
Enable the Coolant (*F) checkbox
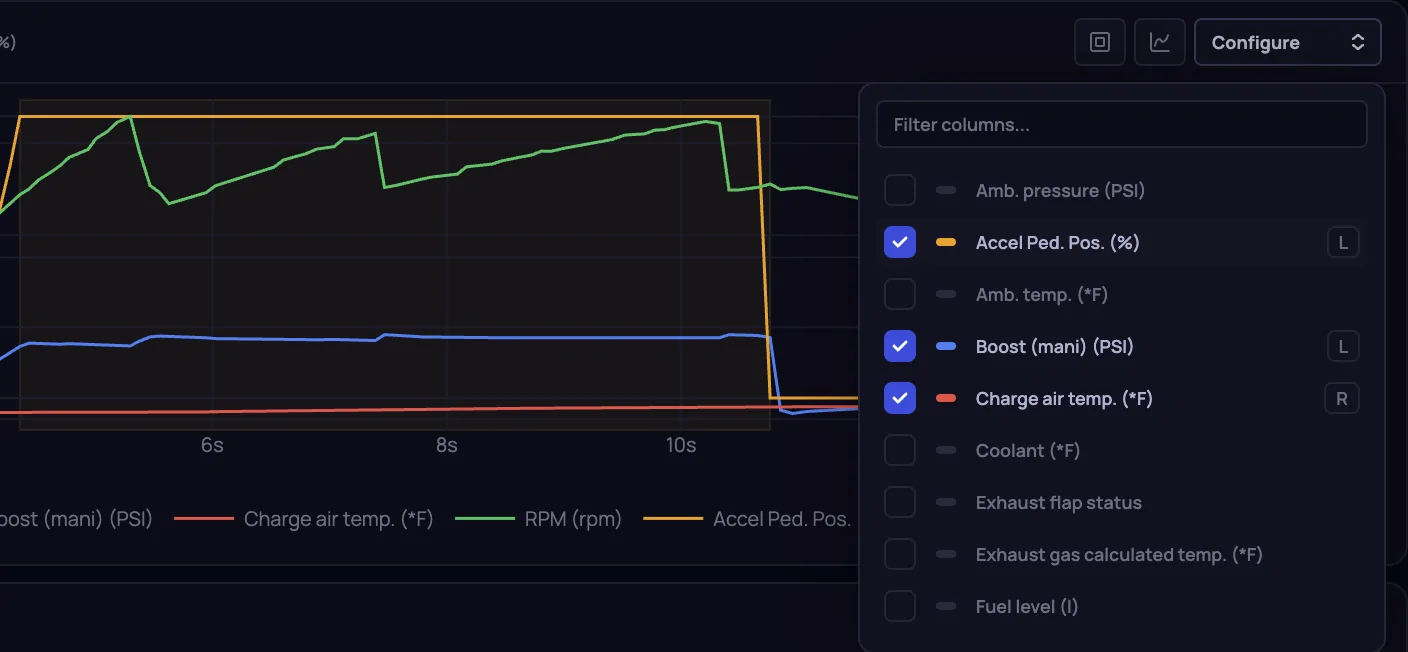(x=900, y=450)
